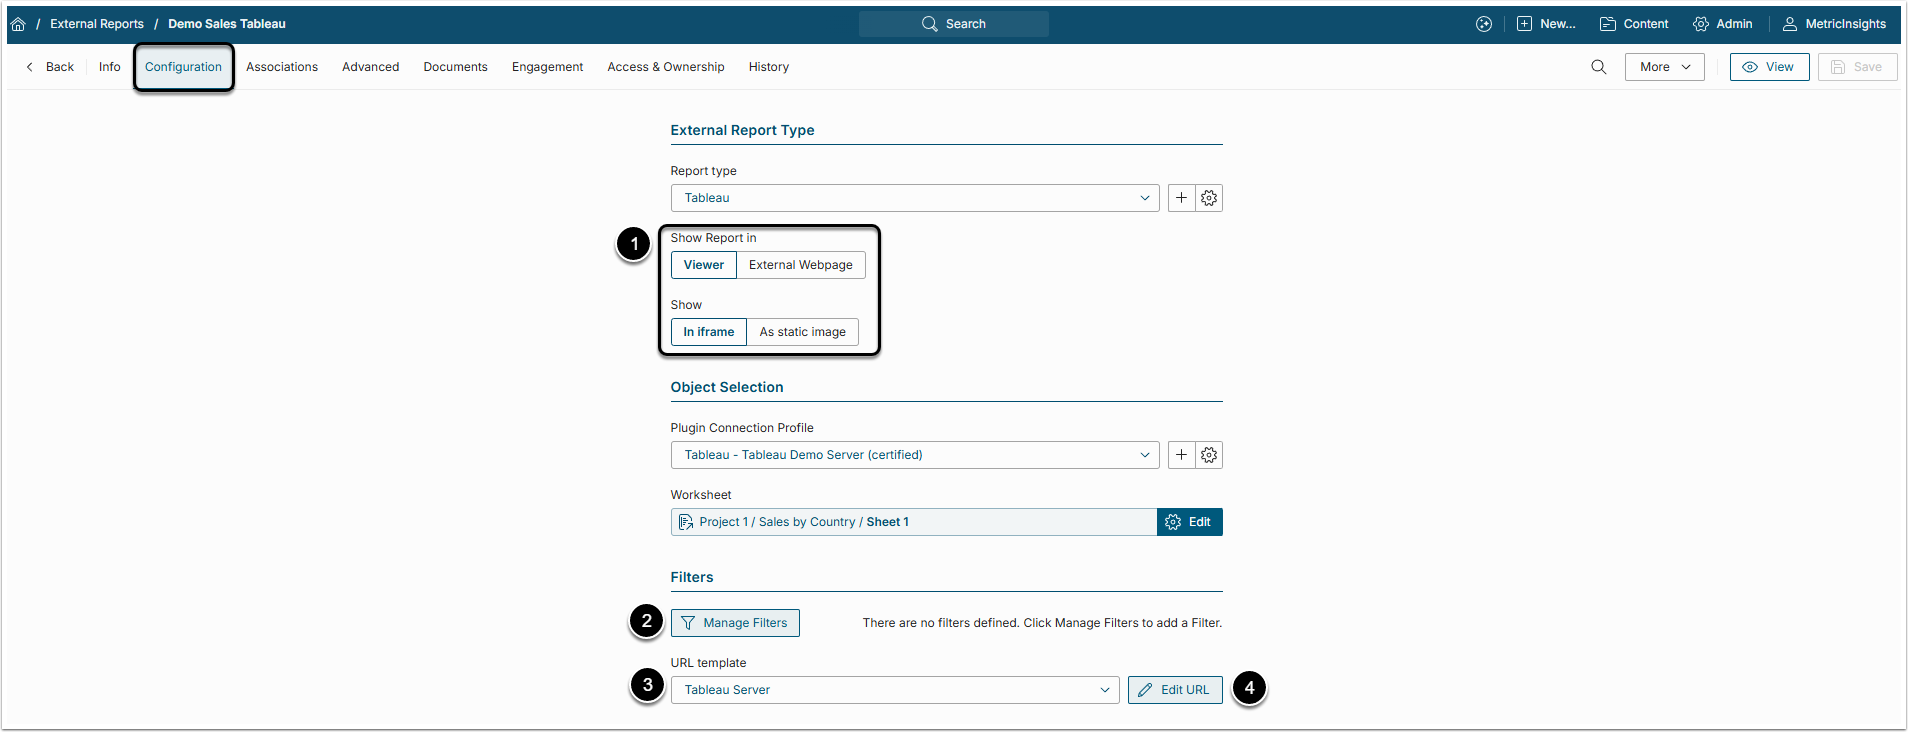Select Viewer display option
The image size is (1908, 732).
point(704,265)
